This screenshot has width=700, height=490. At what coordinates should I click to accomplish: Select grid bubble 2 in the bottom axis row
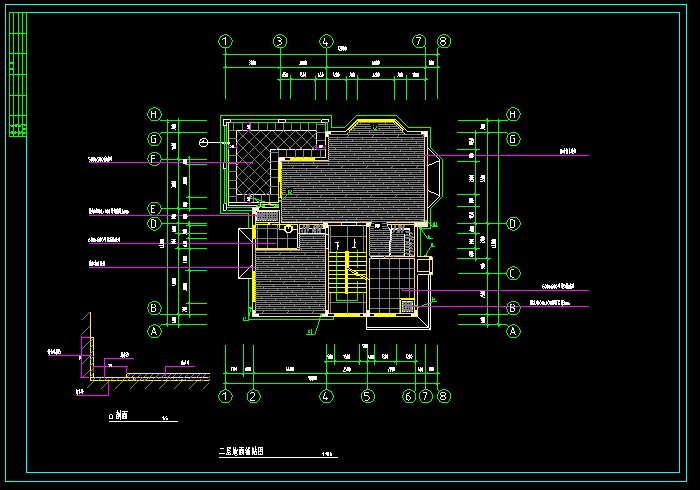click(254, 396)
